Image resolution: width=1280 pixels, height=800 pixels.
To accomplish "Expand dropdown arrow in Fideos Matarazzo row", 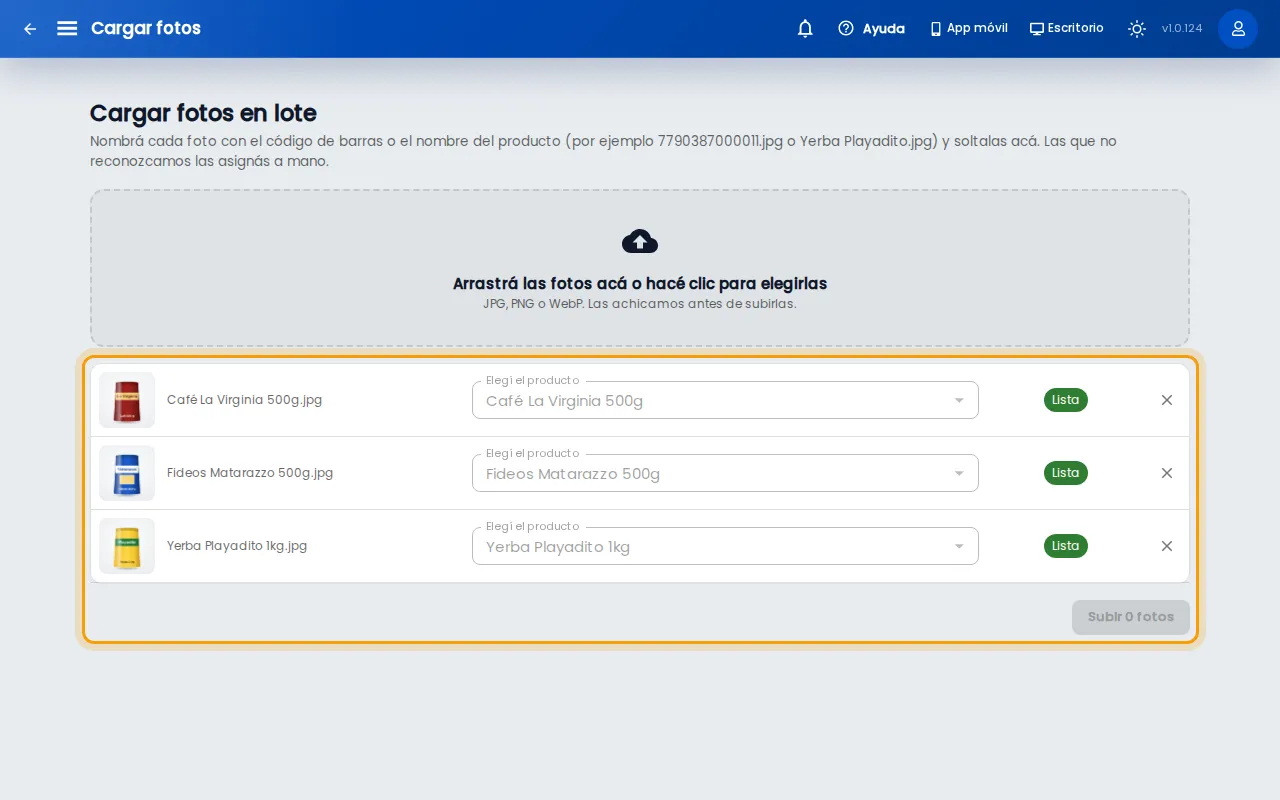I will pyautogui.click(x=959, y=474).
